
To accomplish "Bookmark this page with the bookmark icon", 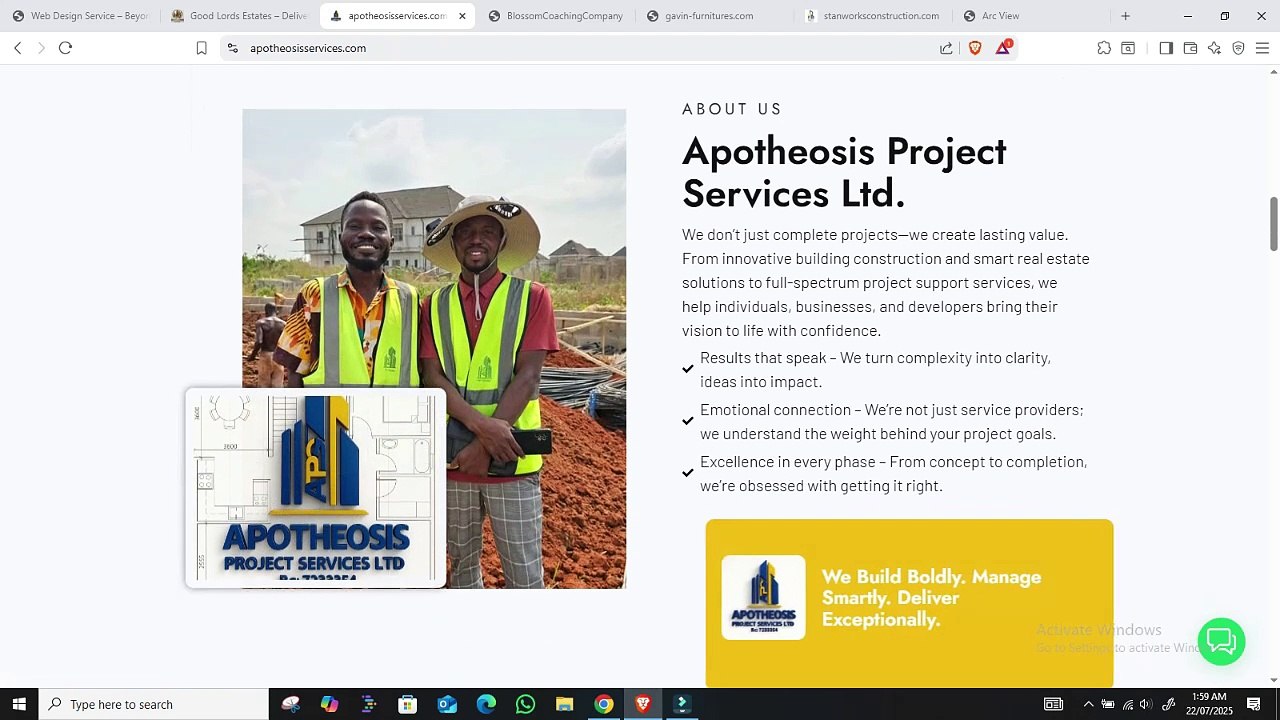I will (201, 48).
